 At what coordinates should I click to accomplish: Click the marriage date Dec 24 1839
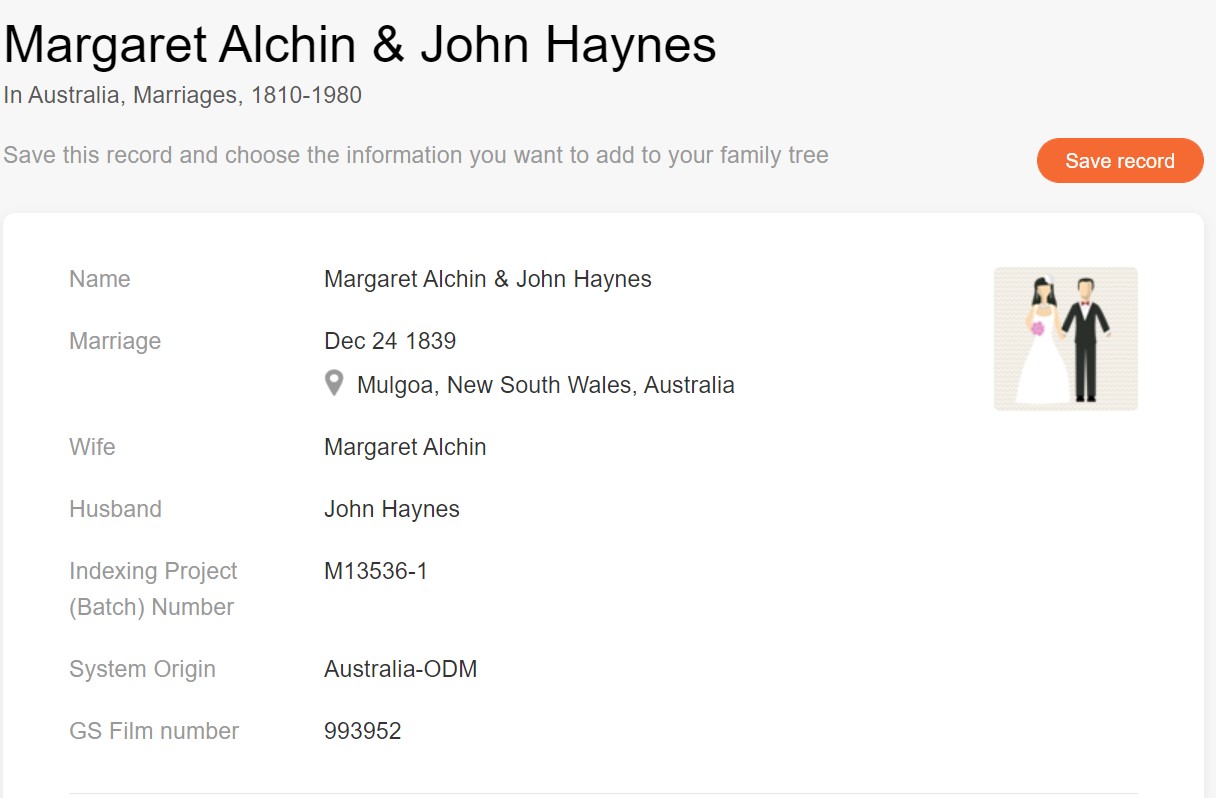click(390, 341)
